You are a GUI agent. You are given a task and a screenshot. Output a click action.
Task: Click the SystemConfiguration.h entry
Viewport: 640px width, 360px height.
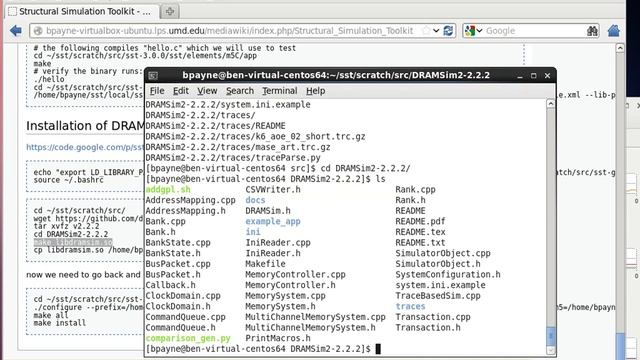point(448,274)
